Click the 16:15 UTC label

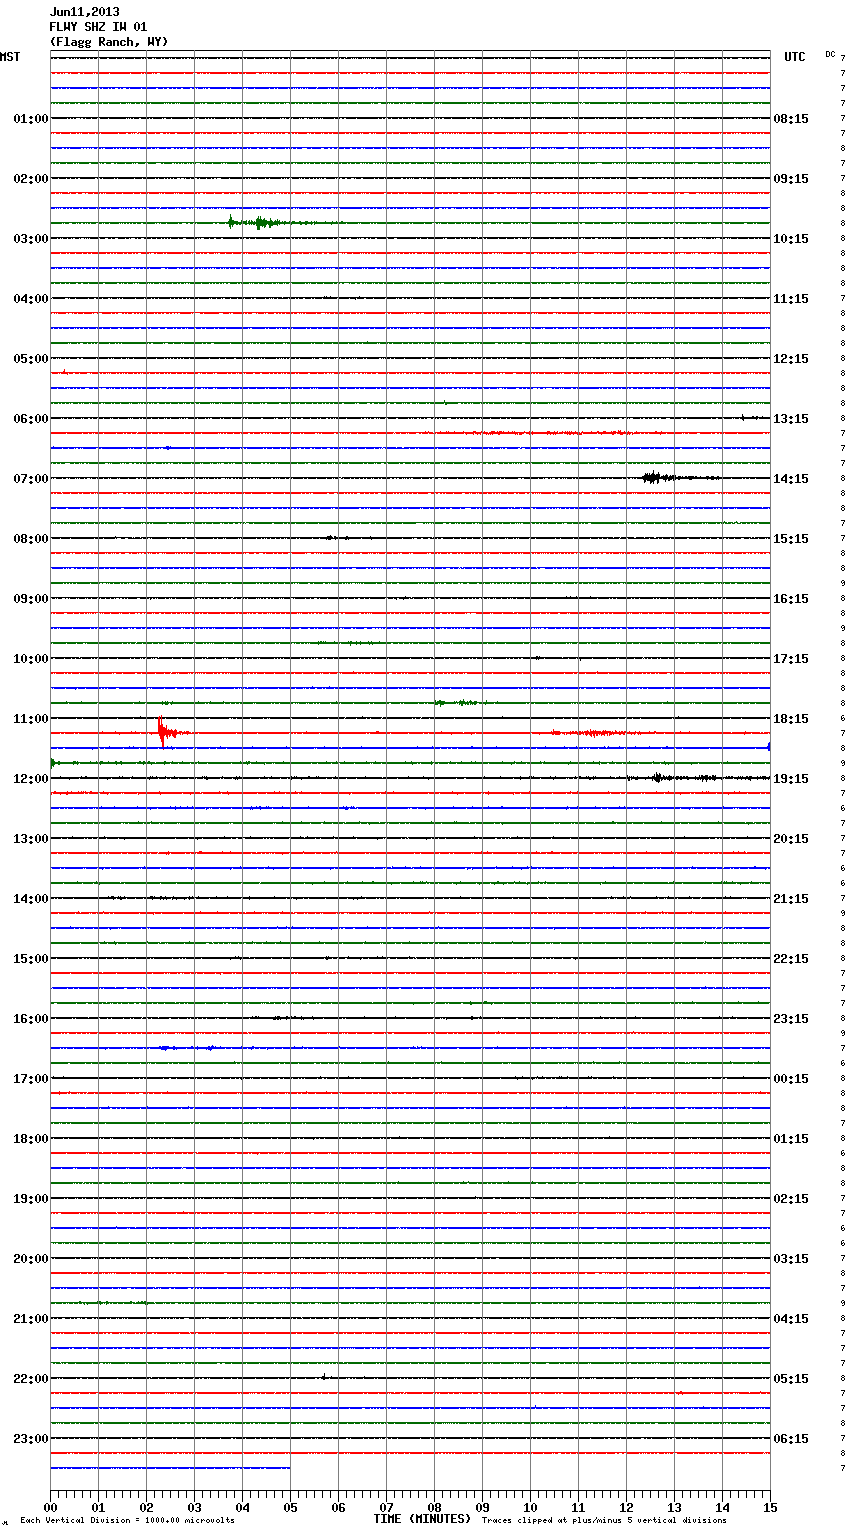791,599
